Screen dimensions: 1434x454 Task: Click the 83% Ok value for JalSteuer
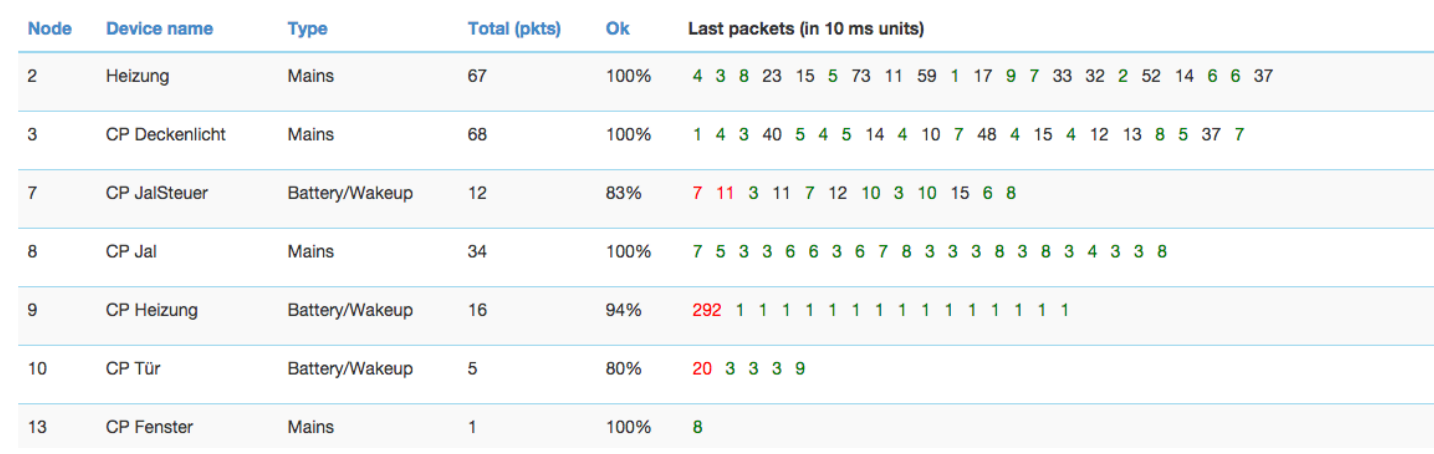[x=624, y=193]
